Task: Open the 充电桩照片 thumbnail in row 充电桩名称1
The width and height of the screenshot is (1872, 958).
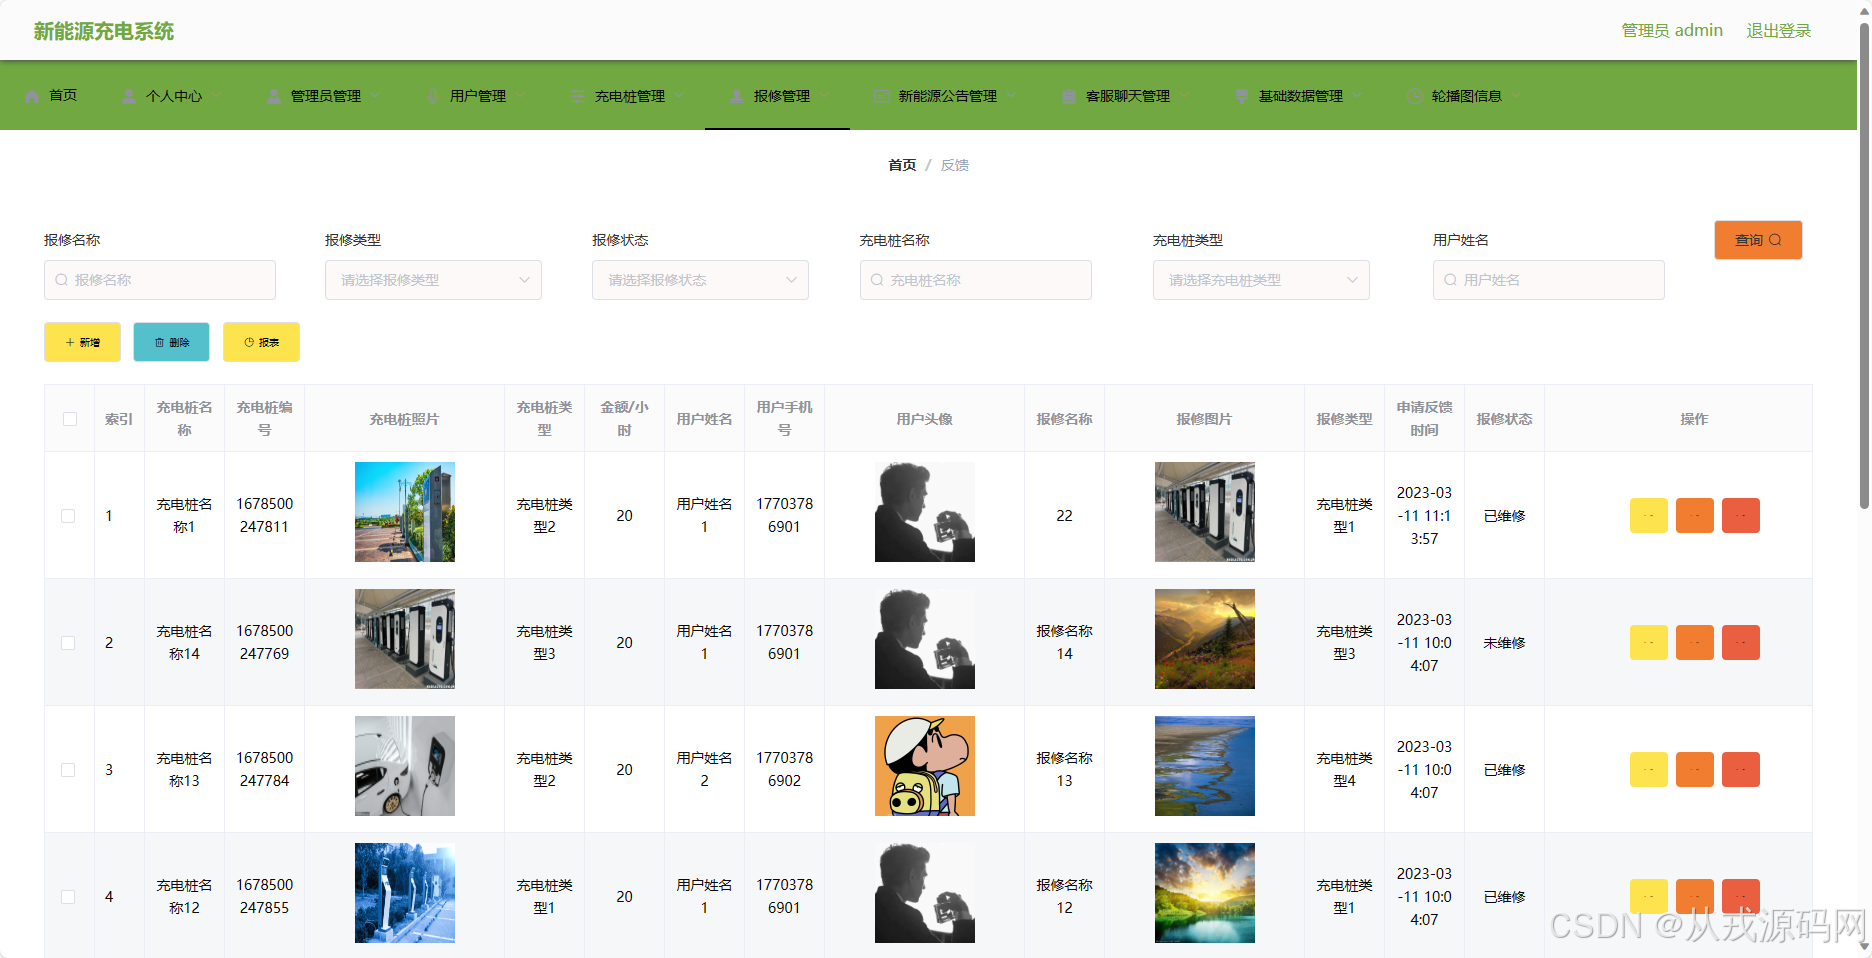Action: pos(405,512)
